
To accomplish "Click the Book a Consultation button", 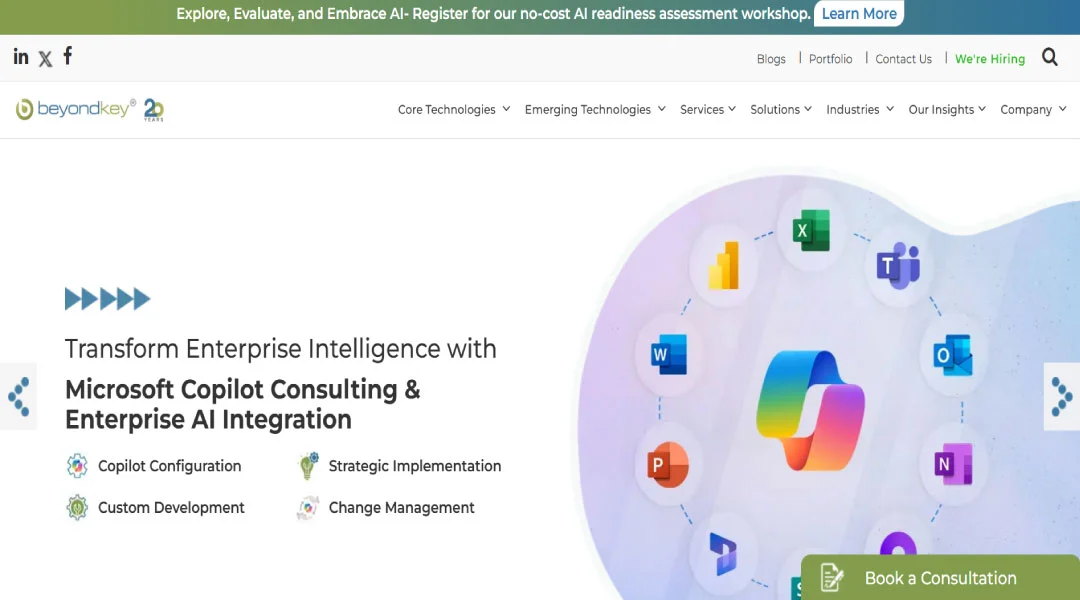I will pos(940,578).
